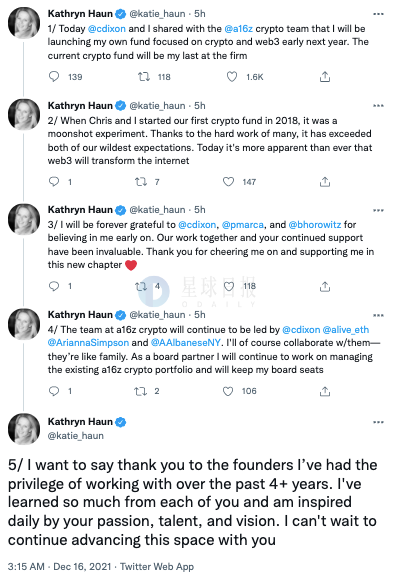Open more options on the second tweet
Viewport: 394px width, 583px height.
coord(378,106)
